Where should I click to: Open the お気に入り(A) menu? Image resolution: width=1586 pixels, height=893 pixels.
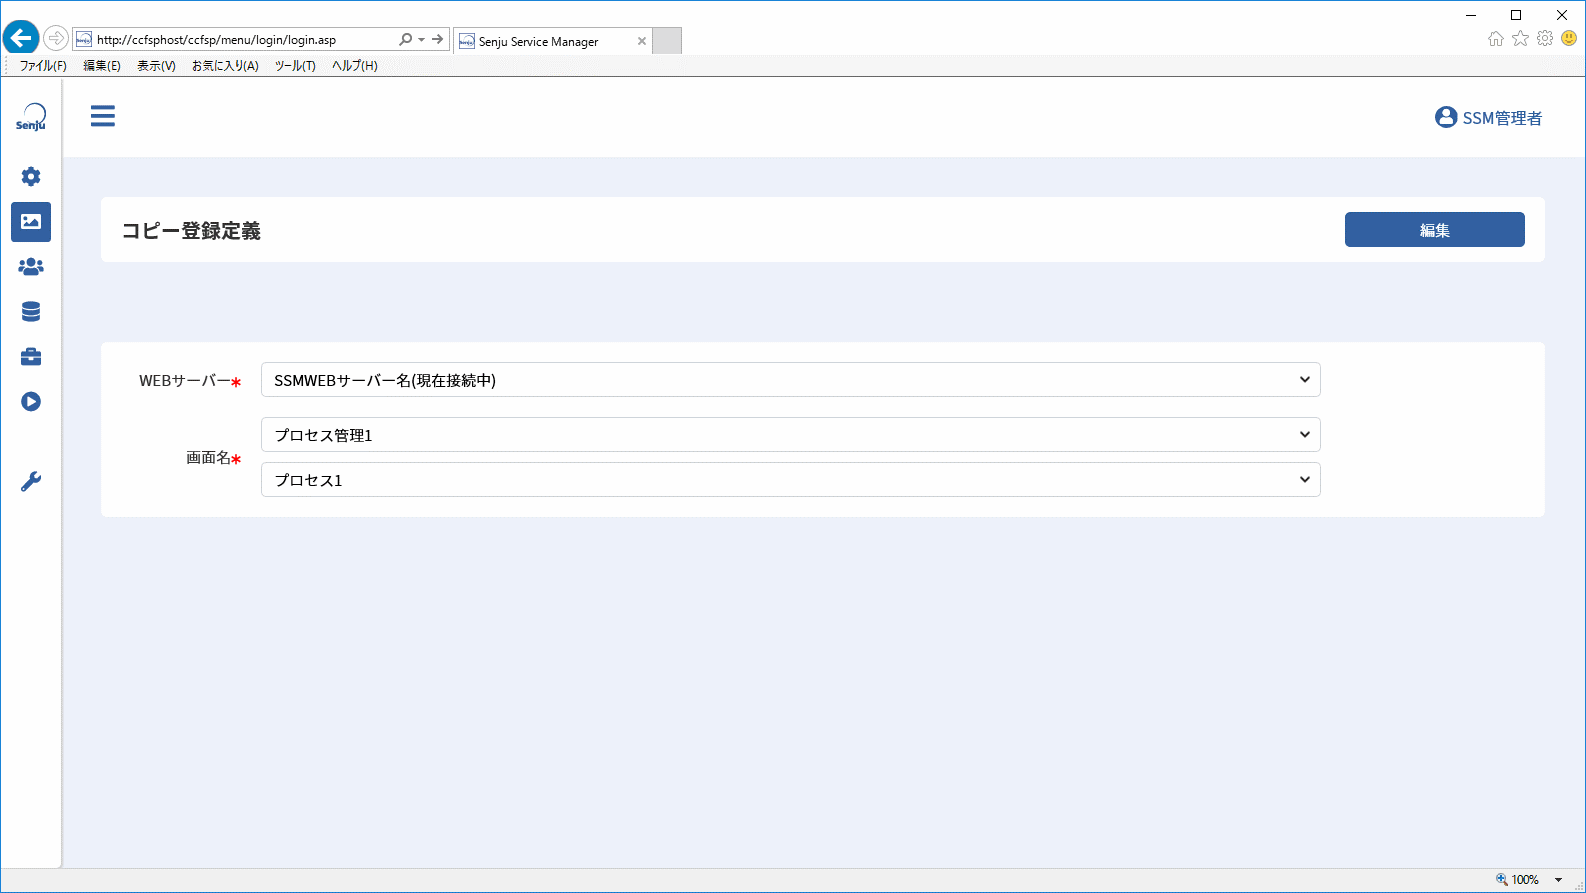click(225, 66)
